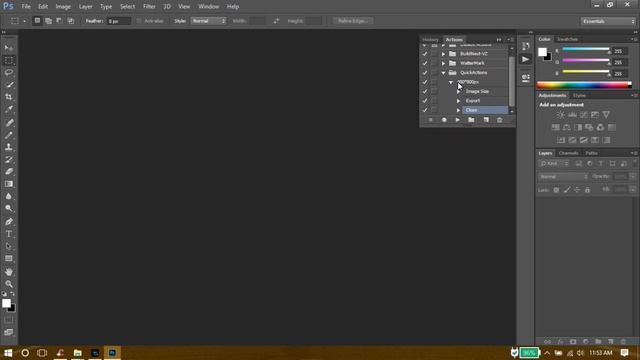The height and width of the screenshot is (360, 640).
Task: Select the Clone Stamp tool
Action: pyautogui.click(x=9, y=147)
